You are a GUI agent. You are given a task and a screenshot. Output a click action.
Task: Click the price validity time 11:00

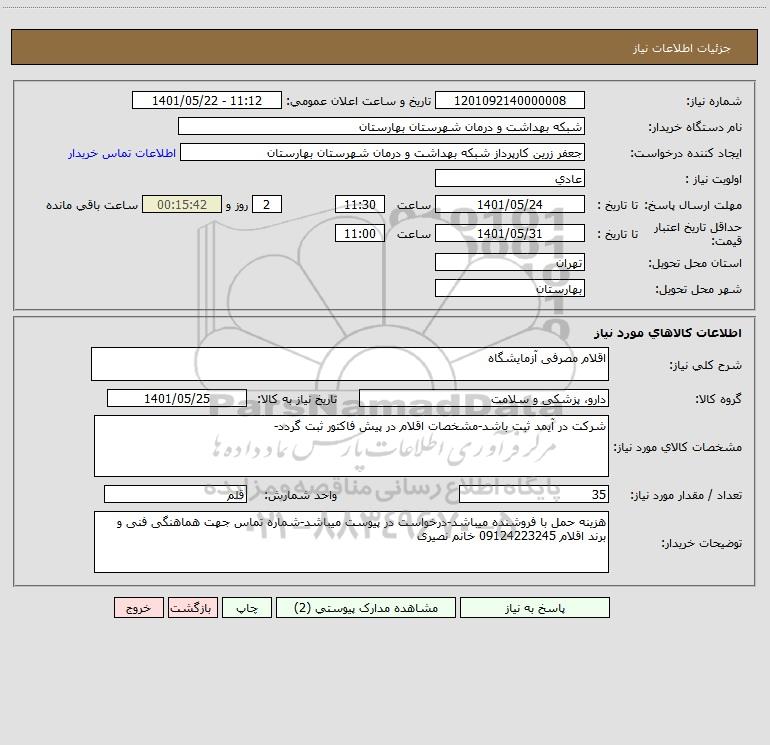[x=359, y=234]
